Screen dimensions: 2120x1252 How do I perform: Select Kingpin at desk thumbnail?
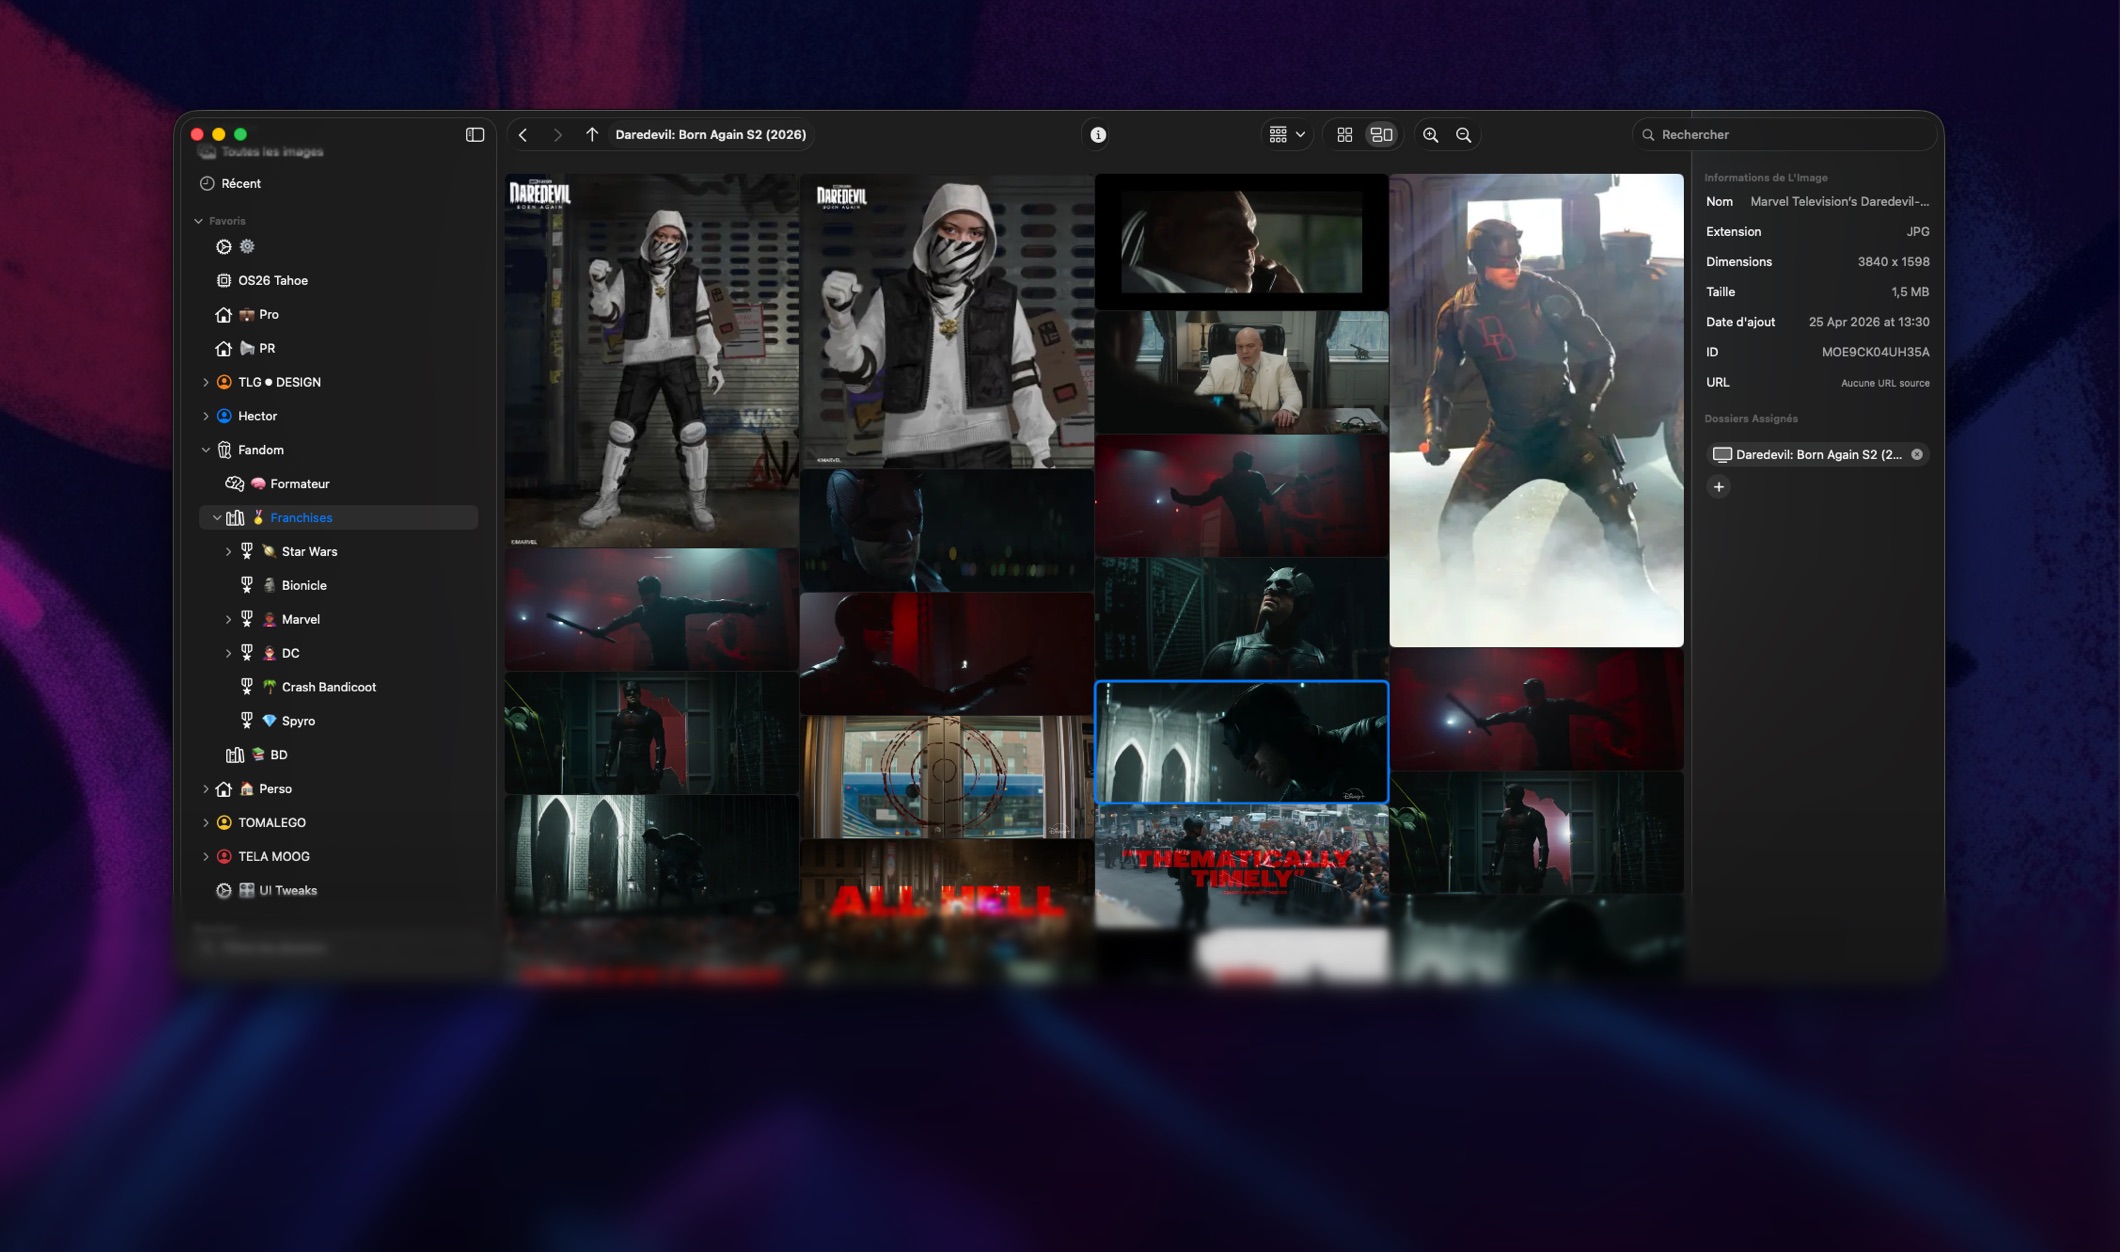point(1241,371)
